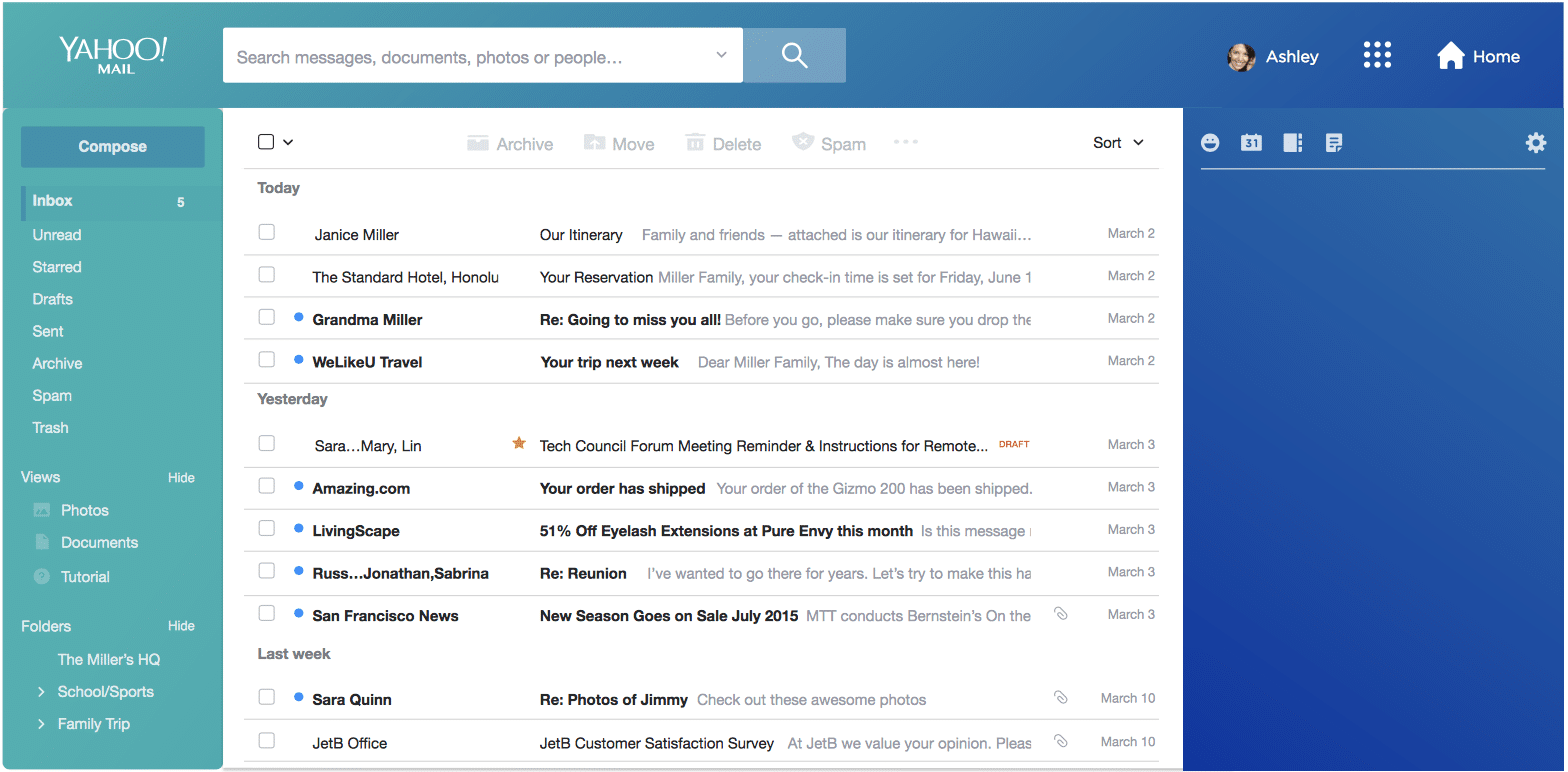Screen dimensions: 1568x772
Task: Hide the Views section
Action: pos(181,478)
